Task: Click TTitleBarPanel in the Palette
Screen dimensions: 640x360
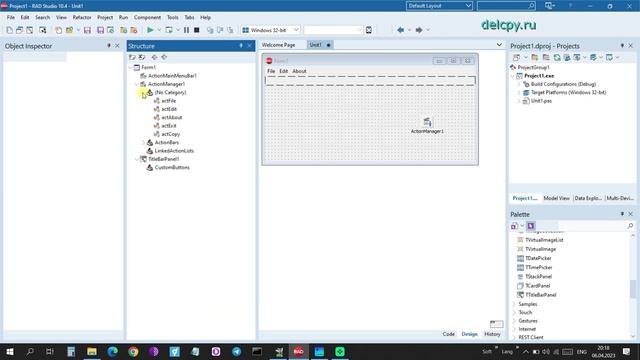Action: [541, 295]
